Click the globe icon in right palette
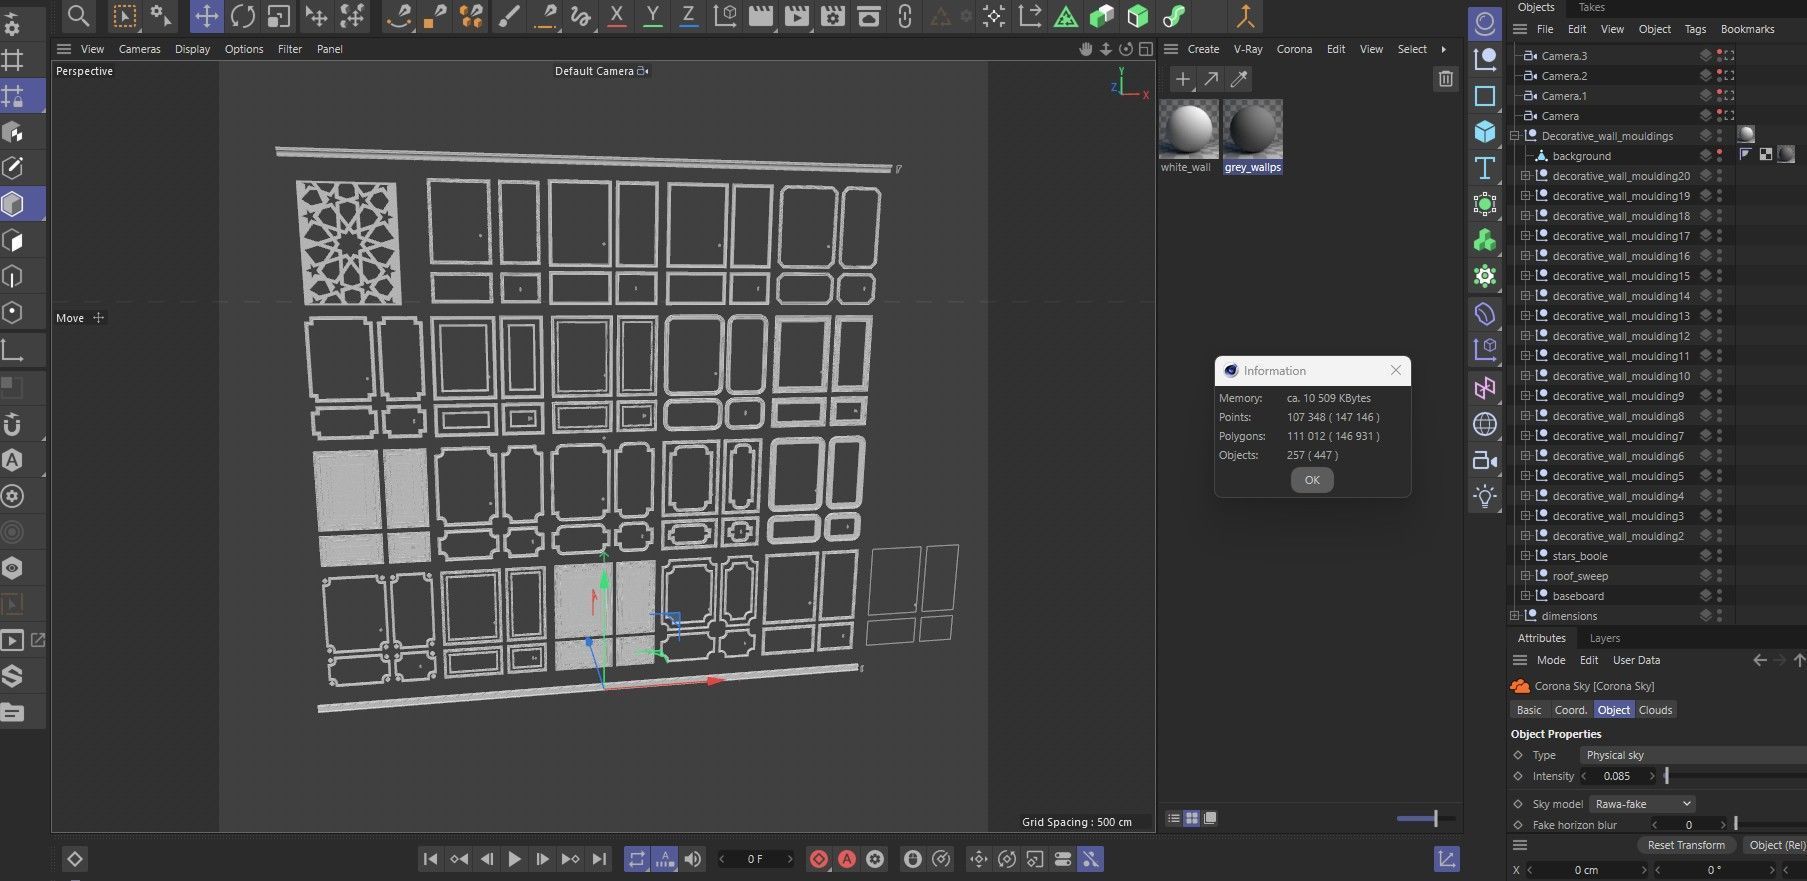This screenshot has height=881, width=1807. 1485,424
